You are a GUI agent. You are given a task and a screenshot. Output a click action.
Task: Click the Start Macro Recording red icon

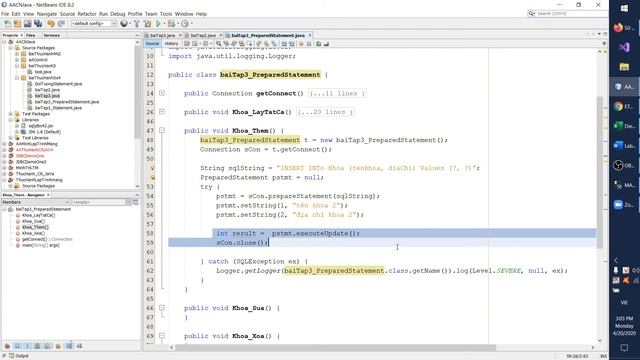pos(301,44)
